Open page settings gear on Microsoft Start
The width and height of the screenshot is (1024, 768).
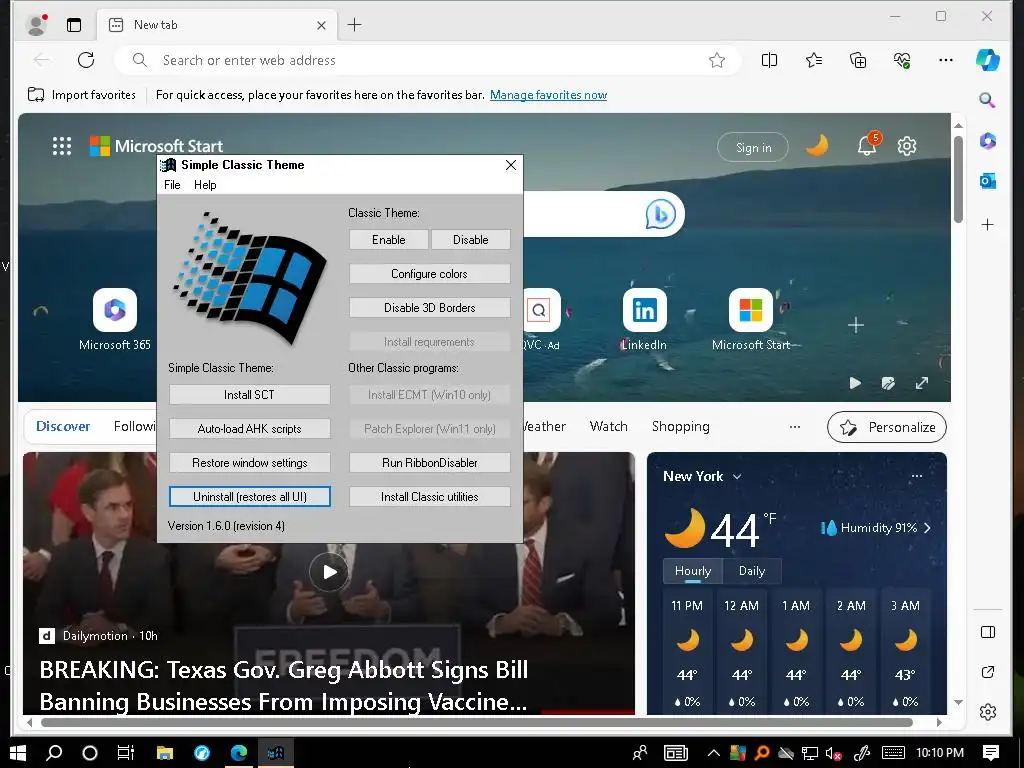[x=907, y=146]
